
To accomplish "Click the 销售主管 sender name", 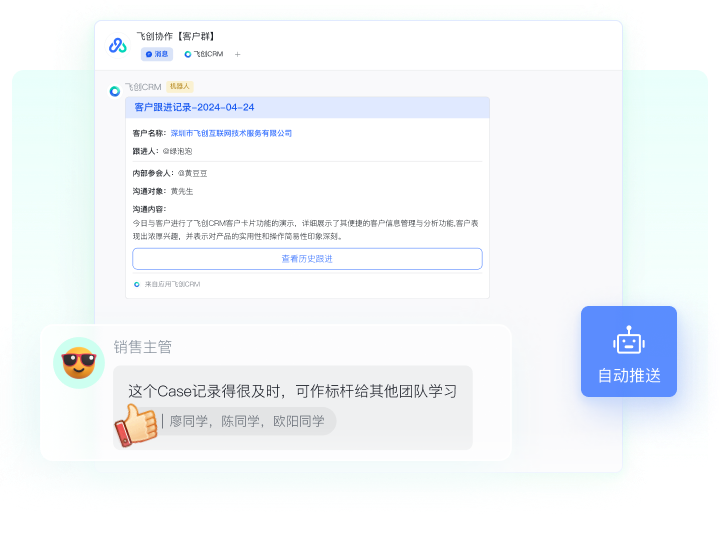I will pos(143,347).
